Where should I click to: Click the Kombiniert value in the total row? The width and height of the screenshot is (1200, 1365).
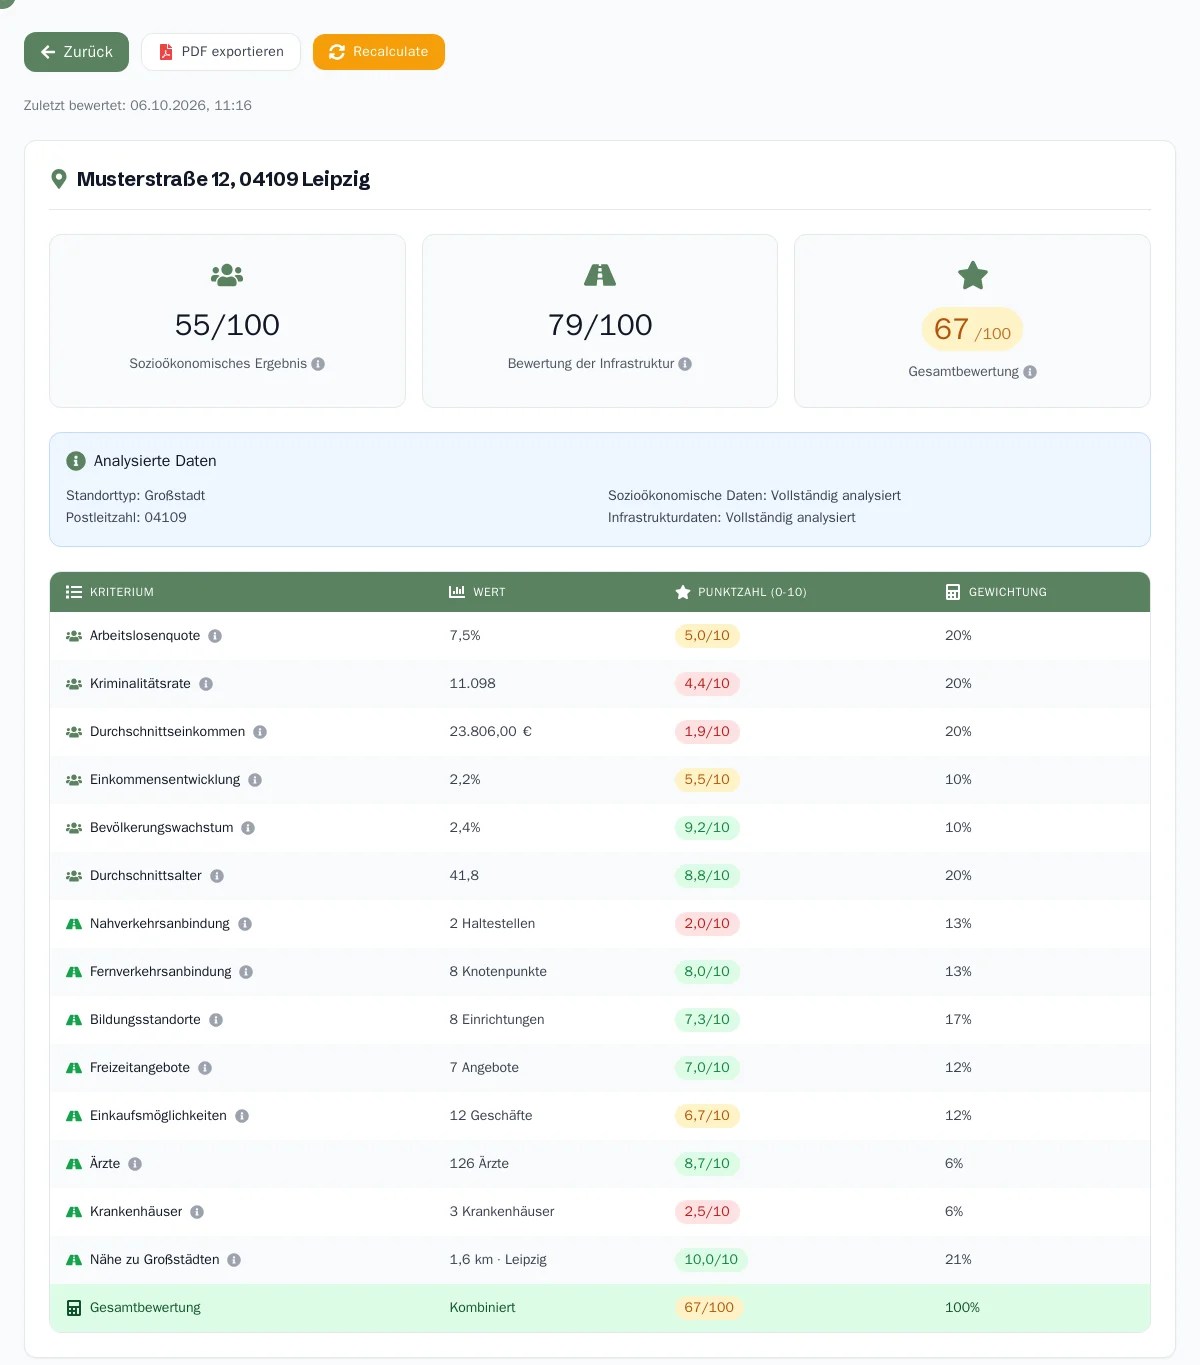(x=483, y=1308)
